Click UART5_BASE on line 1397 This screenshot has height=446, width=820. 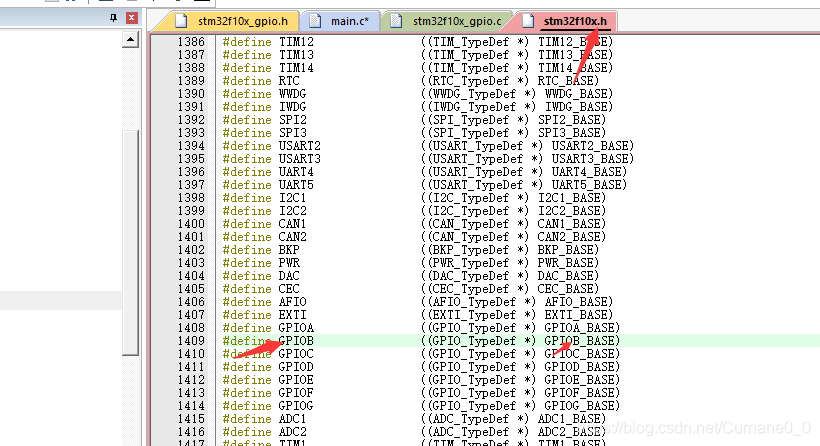pyautogui.click(x=586, y=185)
